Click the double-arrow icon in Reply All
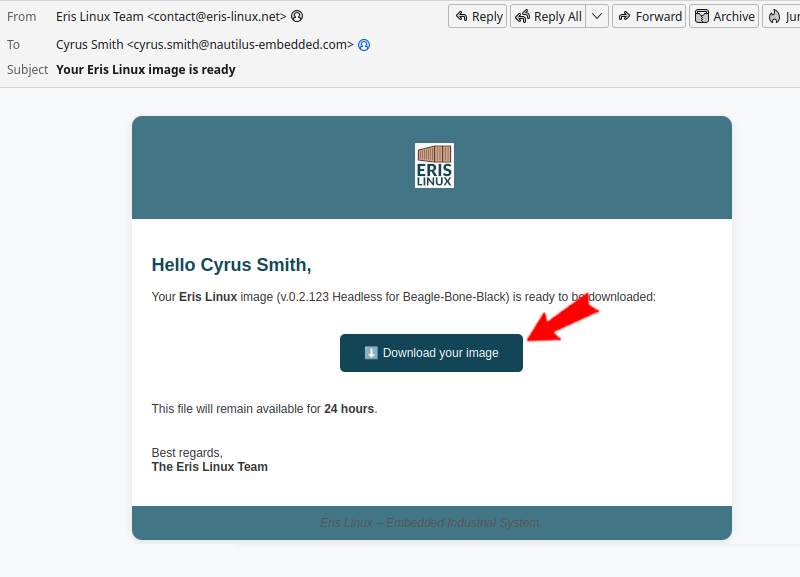 (522, 16)
